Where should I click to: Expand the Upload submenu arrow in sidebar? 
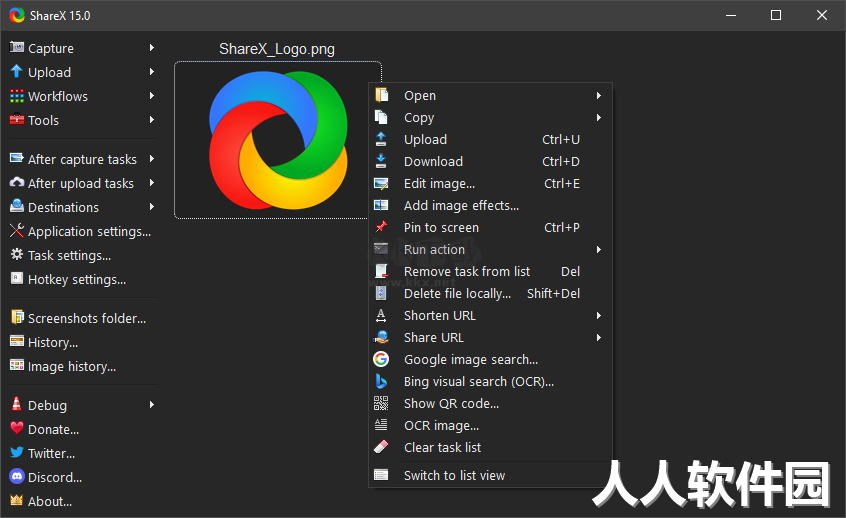pos(152,71)
